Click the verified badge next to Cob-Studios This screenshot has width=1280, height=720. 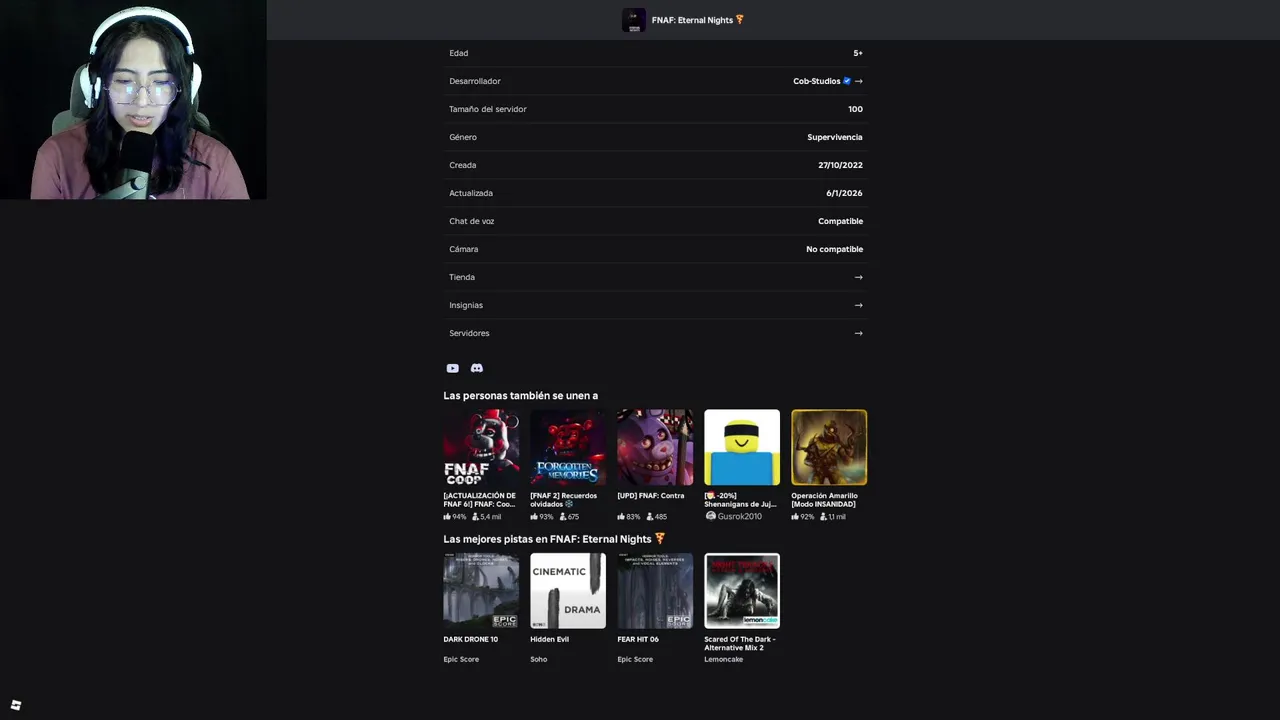pos(847,81)
